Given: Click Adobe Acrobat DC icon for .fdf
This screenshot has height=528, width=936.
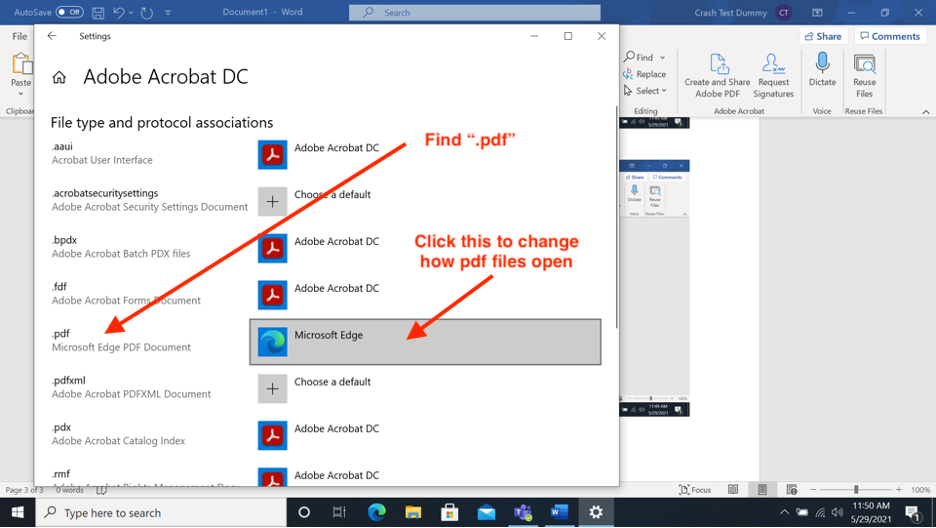Looking at the screenshot, I should pyautogui.click(x=272, y=295).
